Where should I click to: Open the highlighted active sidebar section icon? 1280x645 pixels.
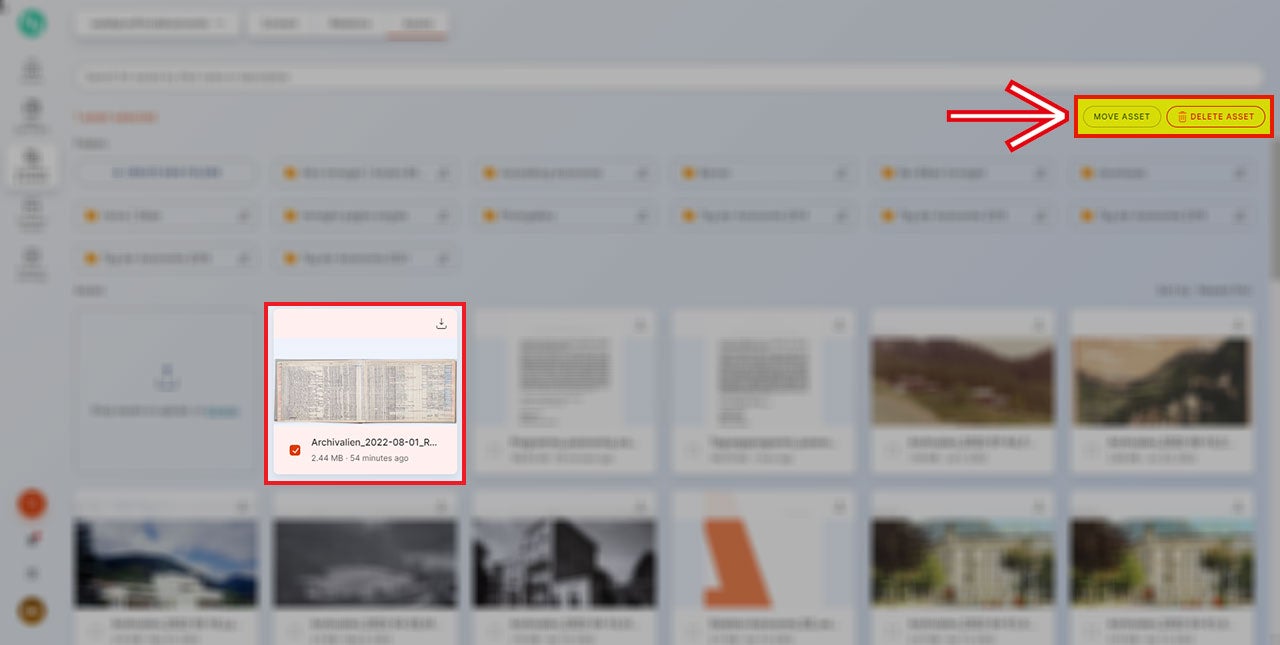coord(32,160)
